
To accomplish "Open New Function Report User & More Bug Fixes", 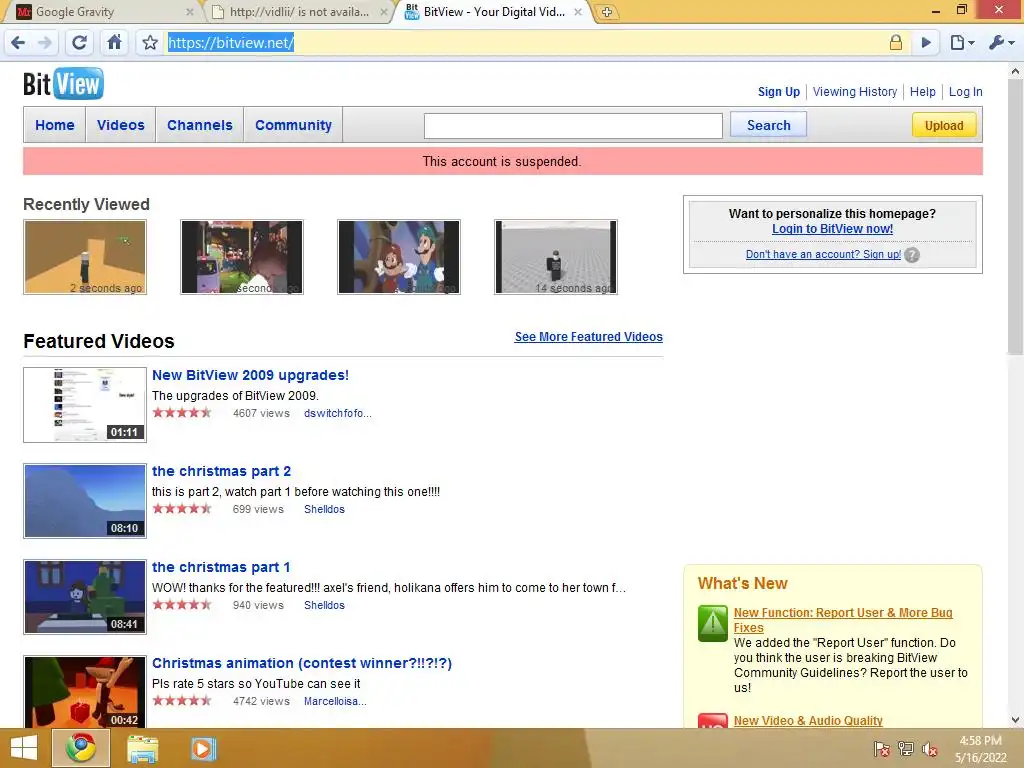I will coord(843,620).
